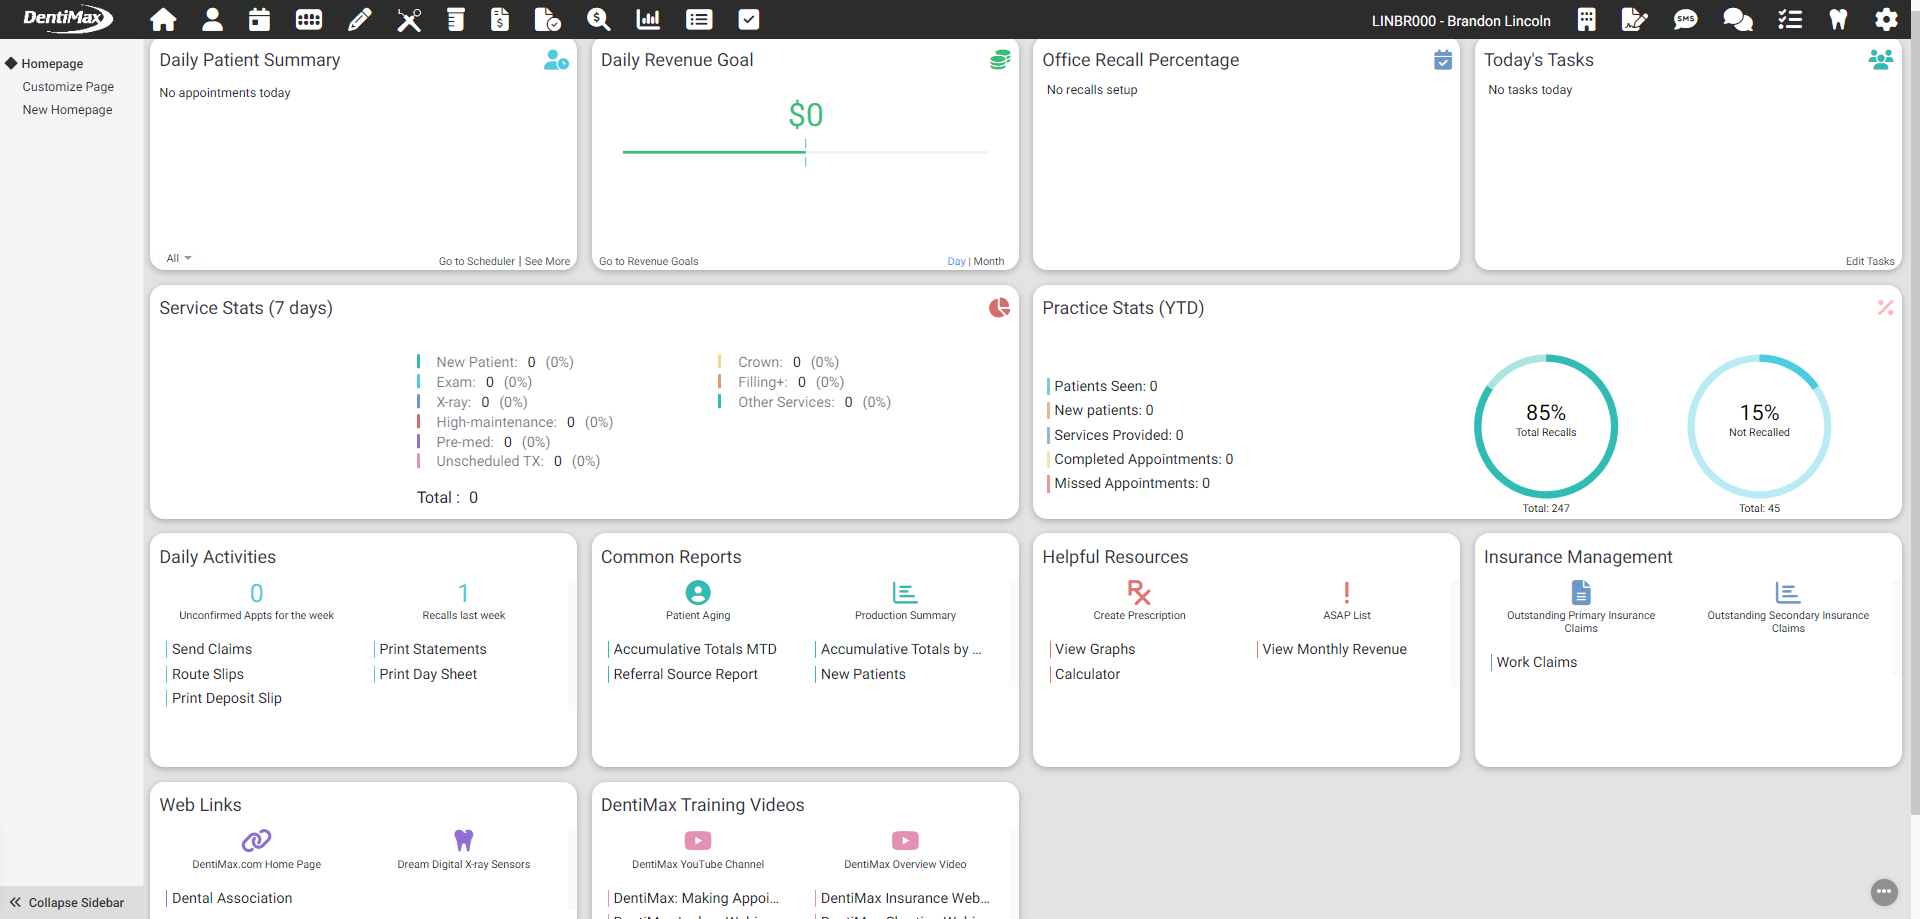Open the reports bar chart icon
This screenshot has width=1920, height=919.
[x=647, y=19]
